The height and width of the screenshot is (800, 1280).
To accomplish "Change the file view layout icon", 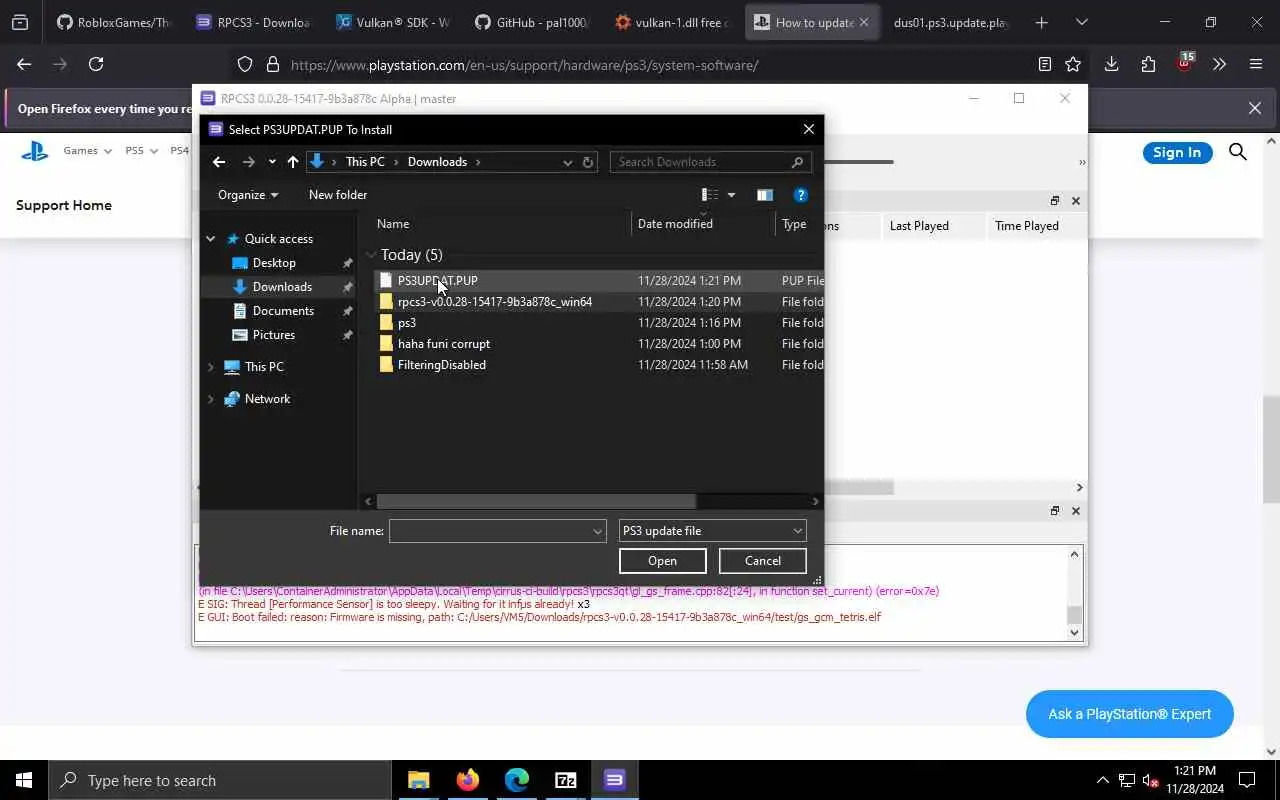I will point(710,195).
